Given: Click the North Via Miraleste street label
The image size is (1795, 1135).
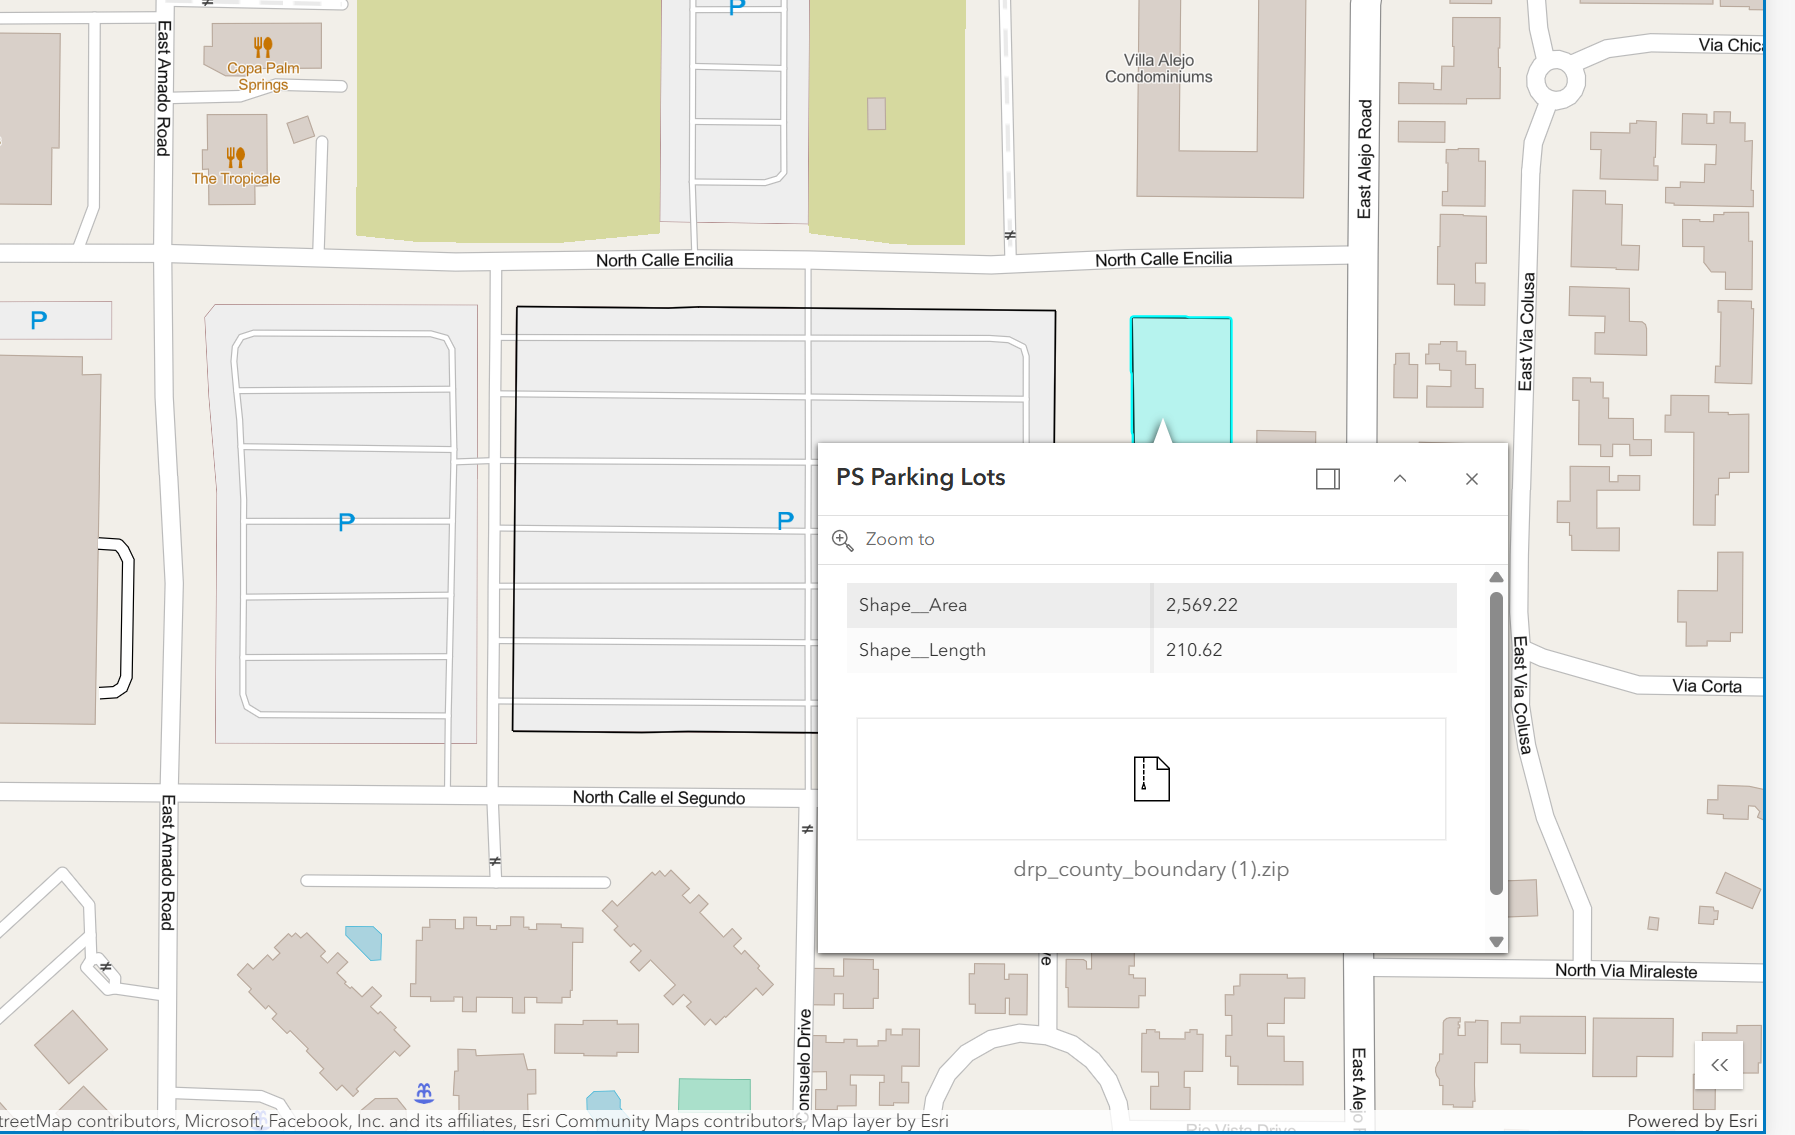Looking at the screenshot, I should (1626, 971).
